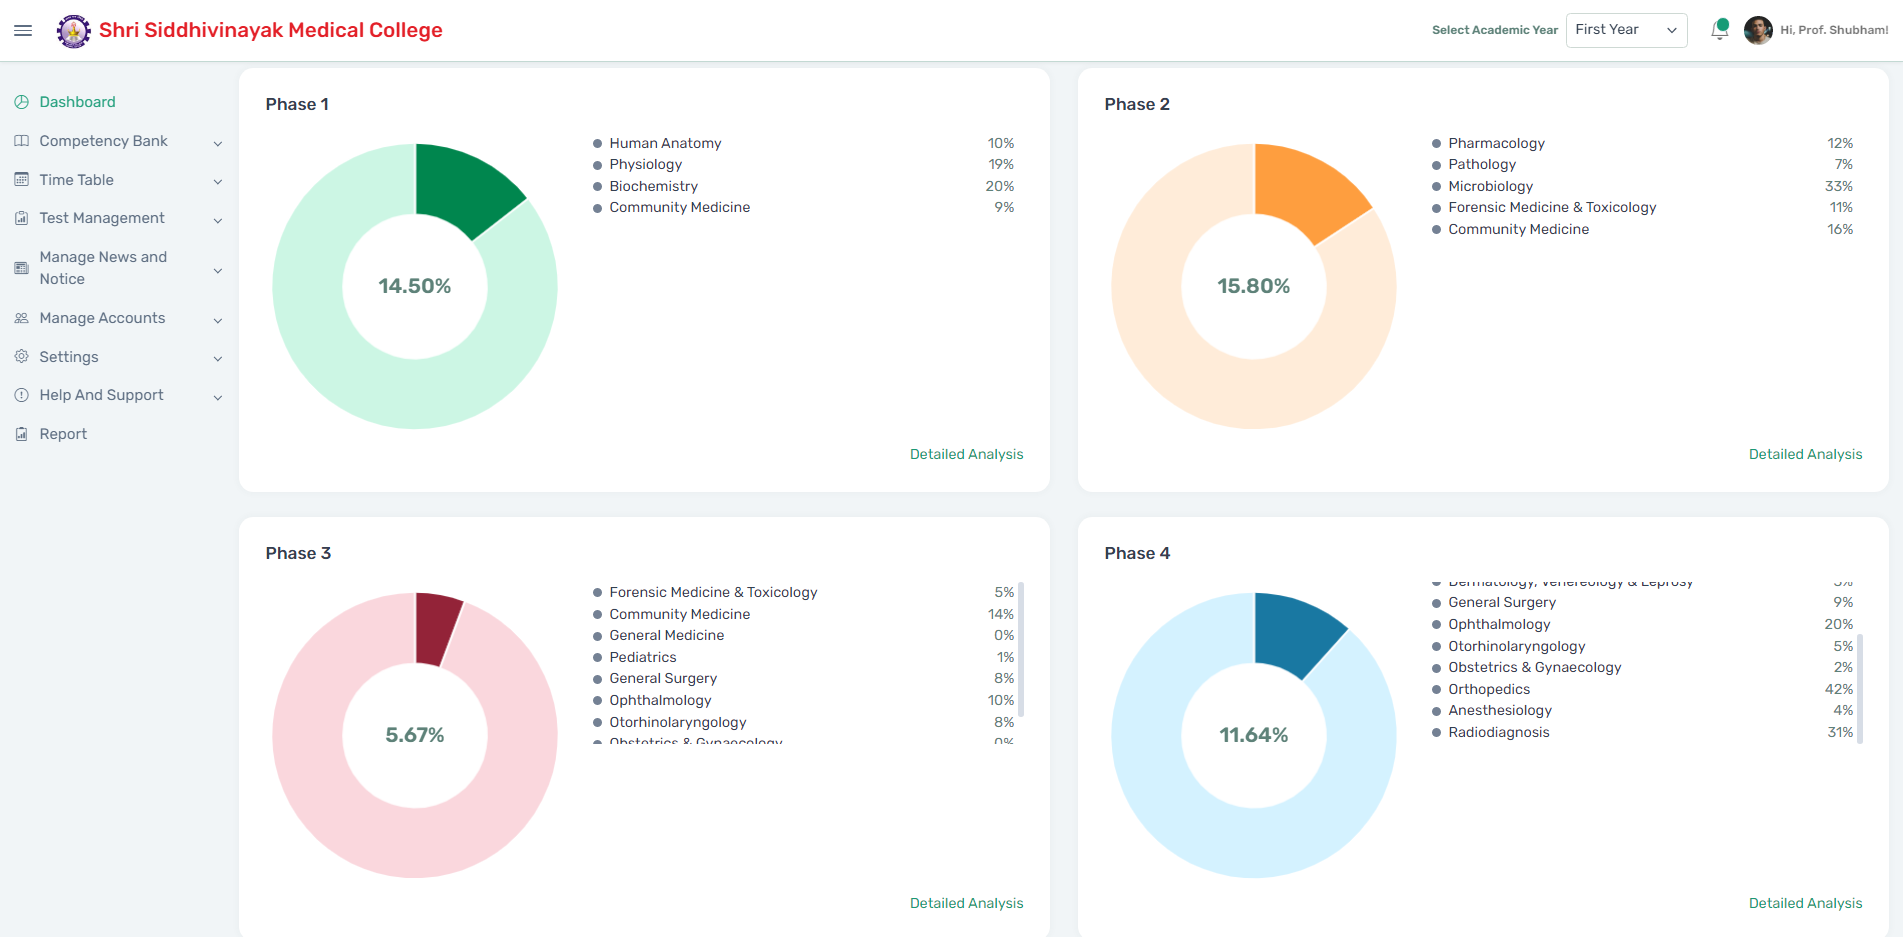Viewport: 1903px width, 937px height.
Task: Click the Prof. Shubham profile avatar
Action: (x=1758, y=30)
